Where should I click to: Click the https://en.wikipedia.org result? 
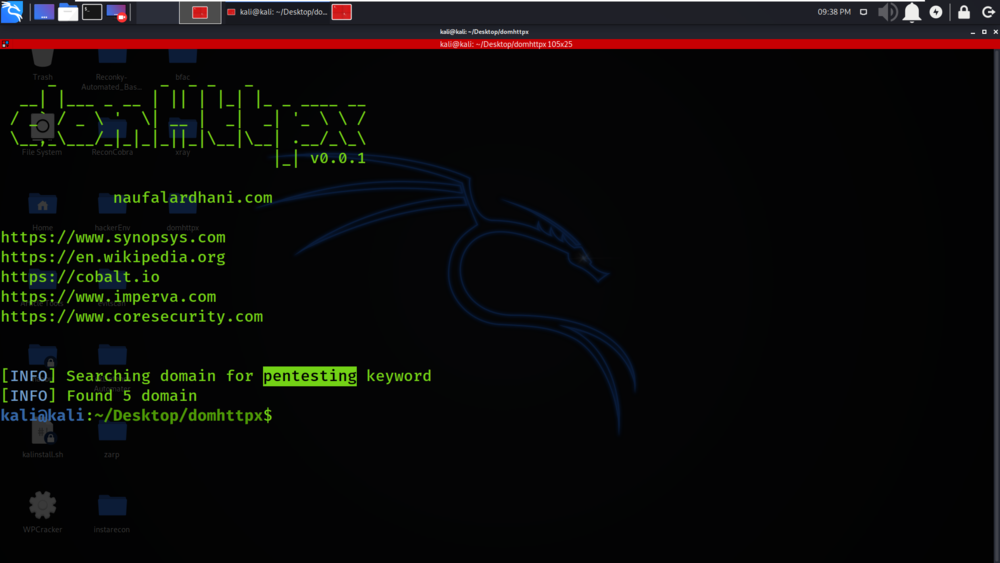[x=113, y=257]
